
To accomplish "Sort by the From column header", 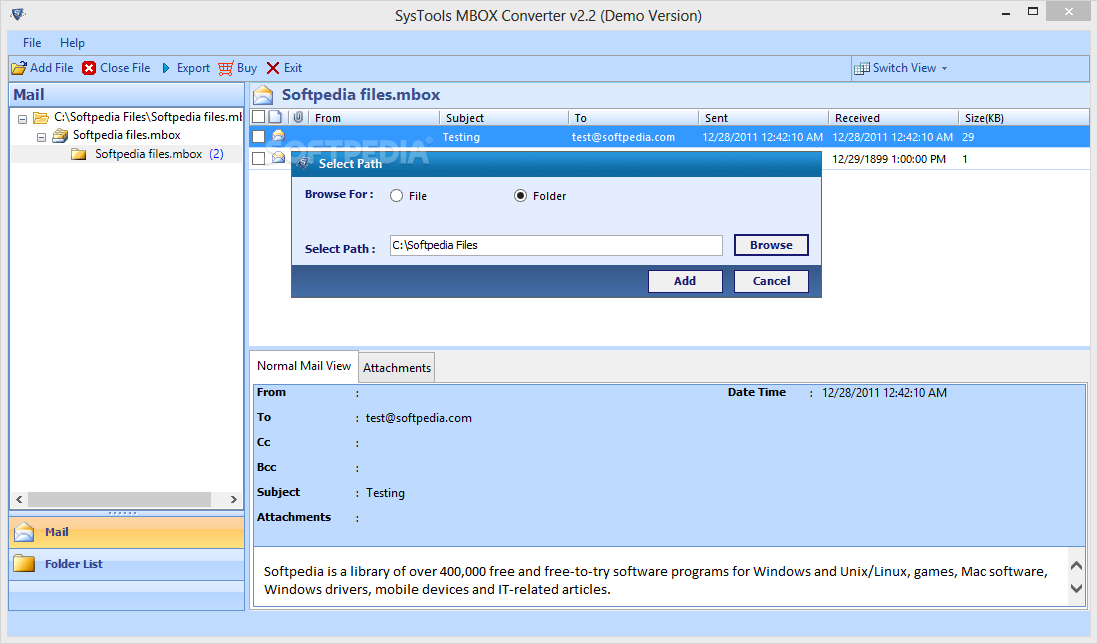I will click(x=374, y=118).
